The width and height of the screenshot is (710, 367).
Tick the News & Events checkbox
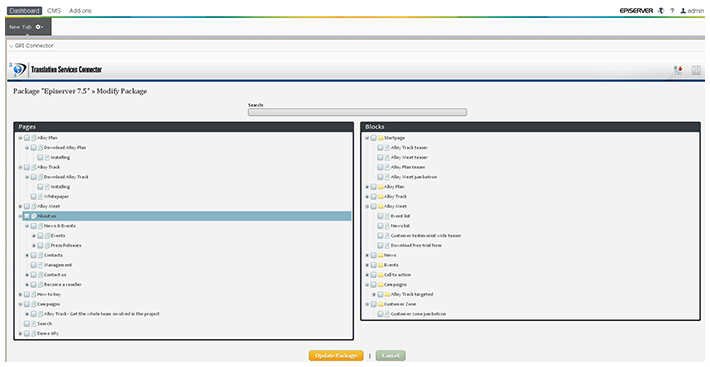pos(34,226)
